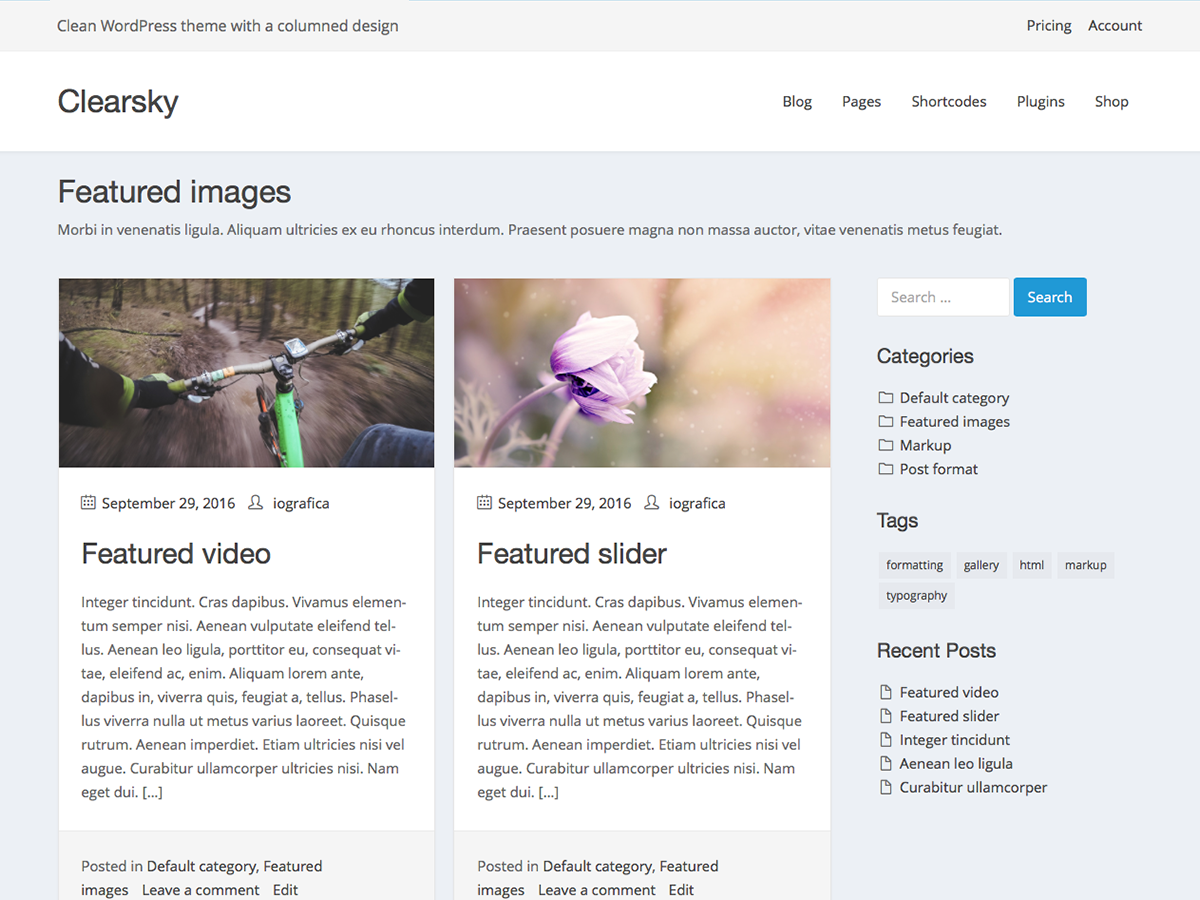Click the calendar icon on Featured video post

(x=88, y=503)
